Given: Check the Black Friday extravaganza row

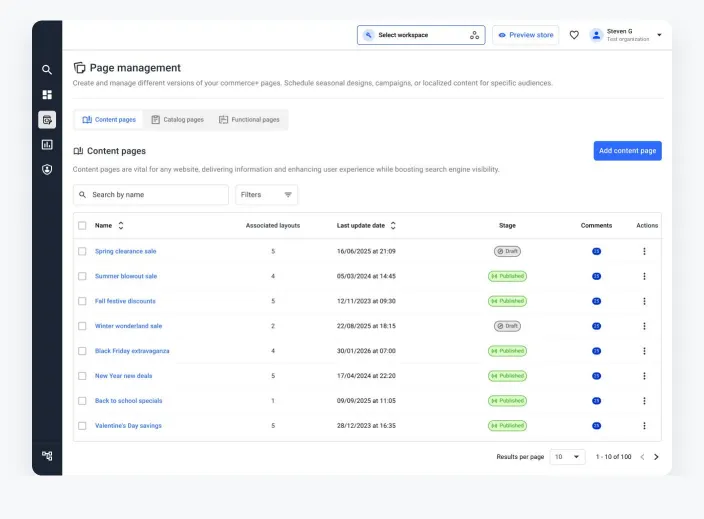Looking at the screenshot, I should pos(82,351).
